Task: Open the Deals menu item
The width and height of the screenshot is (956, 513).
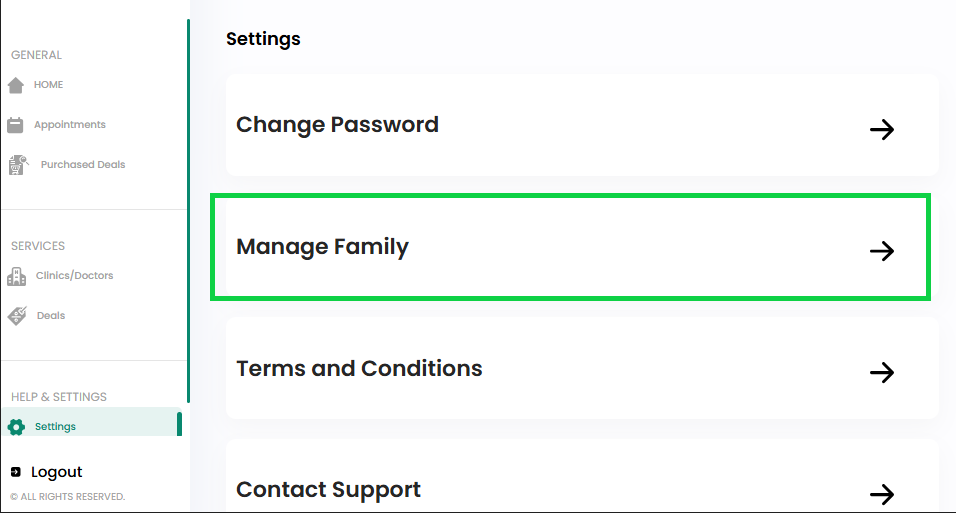Action: (51, 315)
